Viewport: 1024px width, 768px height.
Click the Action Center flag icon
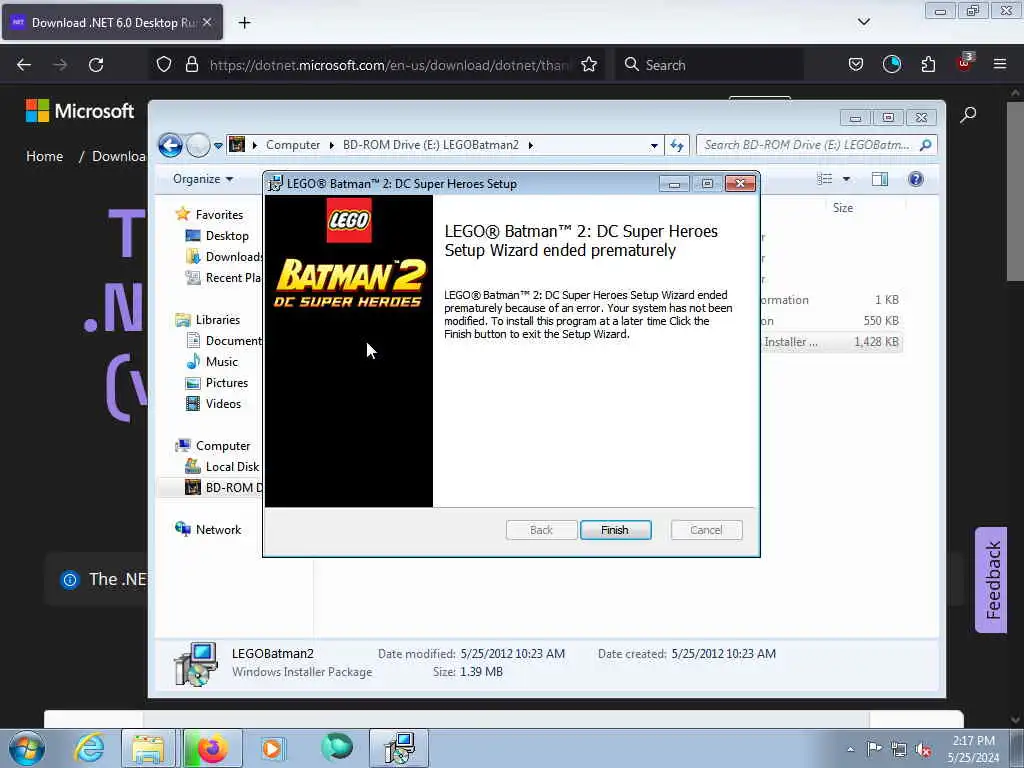(874, 749)
